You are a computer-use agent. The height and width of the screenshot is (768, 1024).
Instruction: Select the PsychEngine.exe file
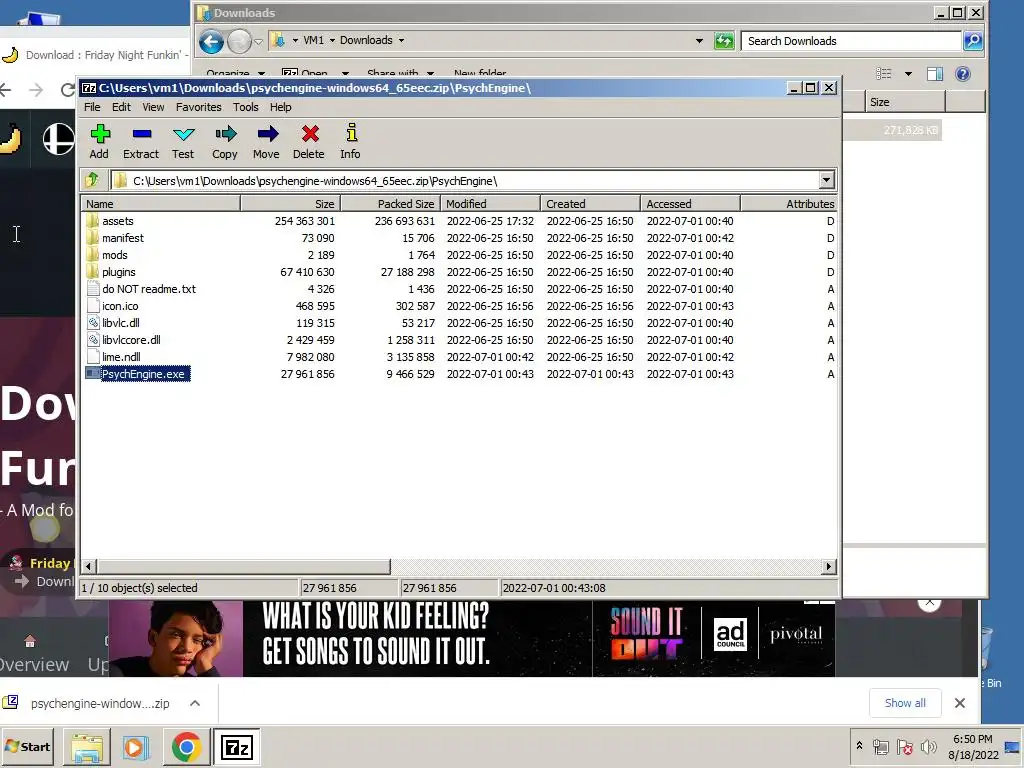143,374
